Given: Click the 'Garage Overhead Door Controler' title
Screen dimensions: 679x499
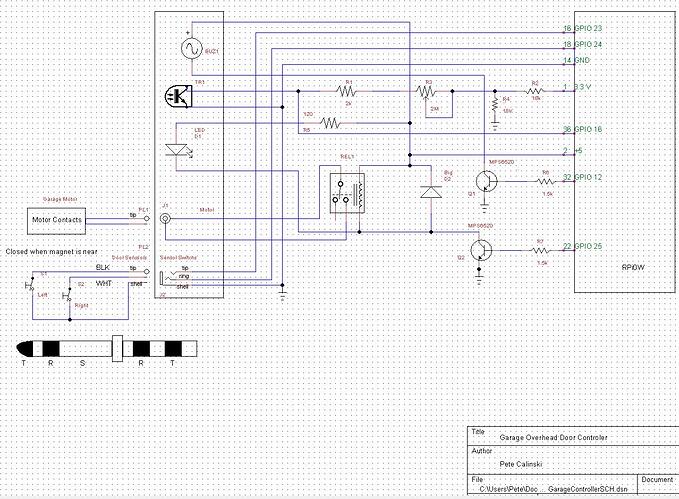Looking at the screenshot, I should click(x=553, y=438).
